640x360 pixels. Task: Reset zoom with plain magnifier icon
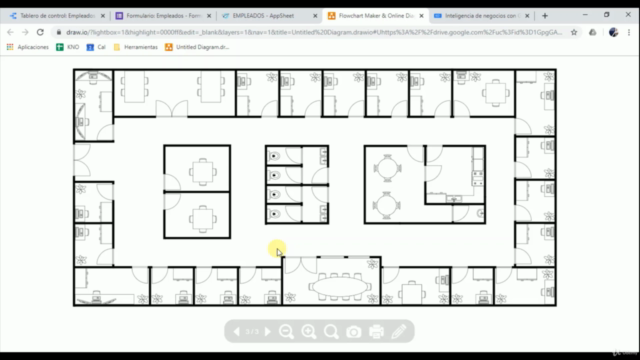[x=331, y=331]
